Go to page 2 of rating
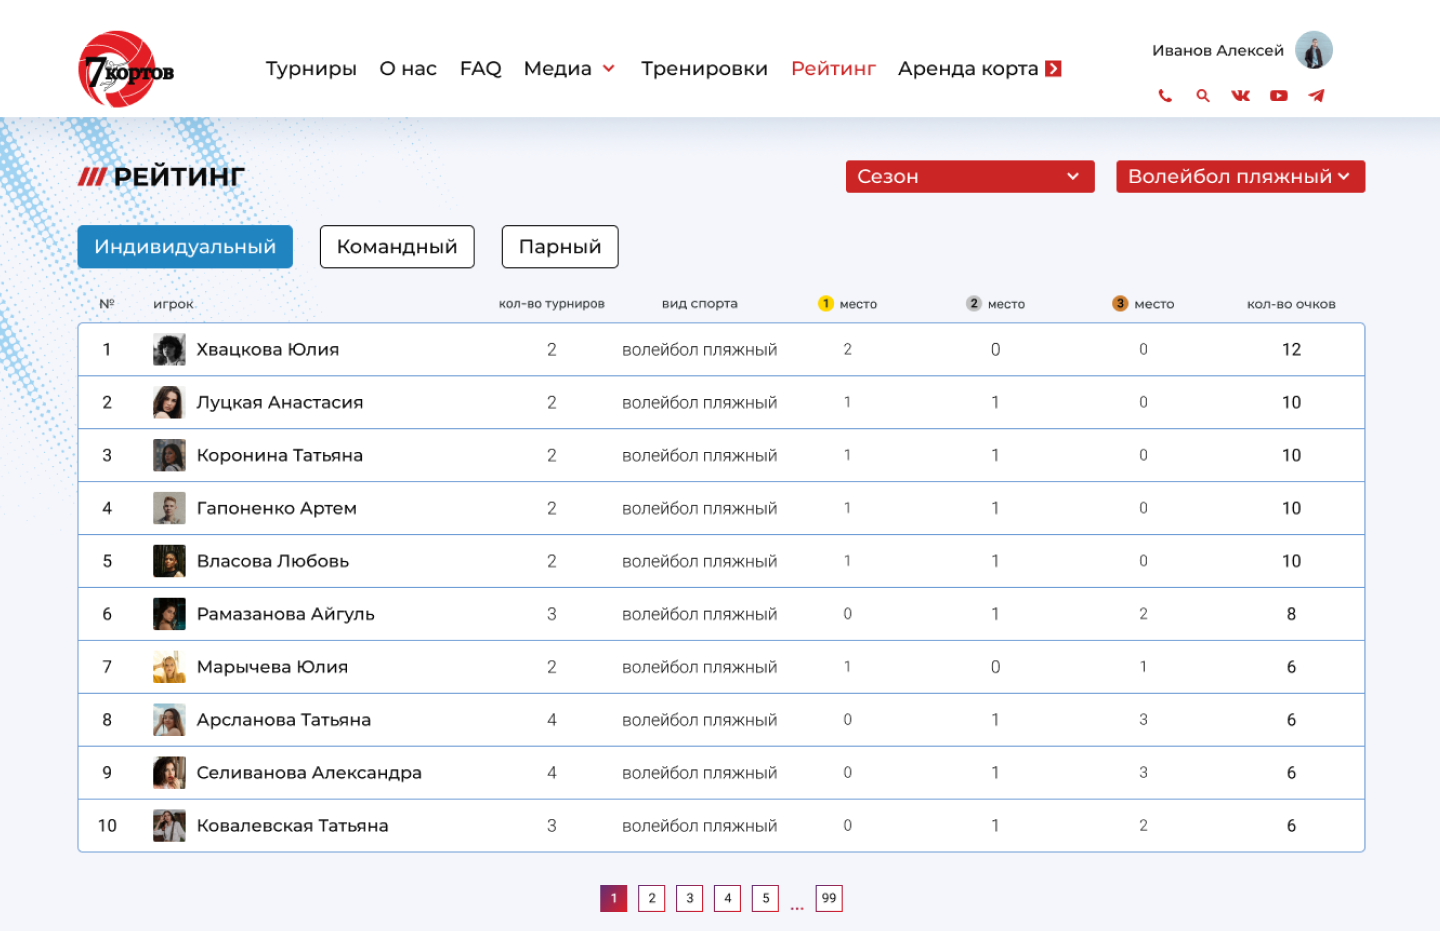1440x931 pixels. [651, 898]
